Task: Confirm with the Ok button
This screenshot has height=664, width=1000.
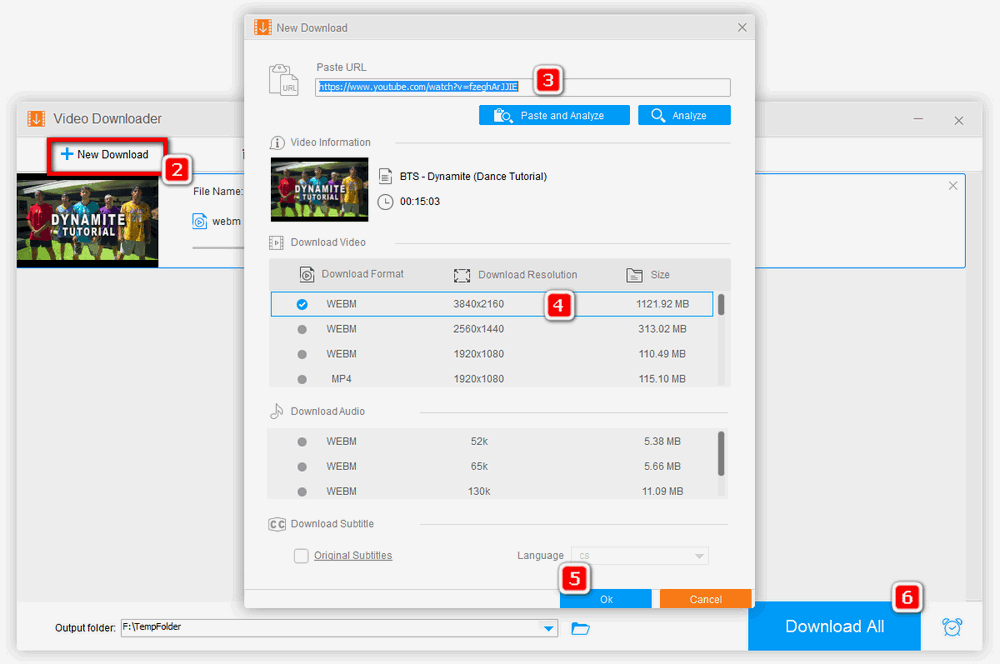Action: [606, 599]
